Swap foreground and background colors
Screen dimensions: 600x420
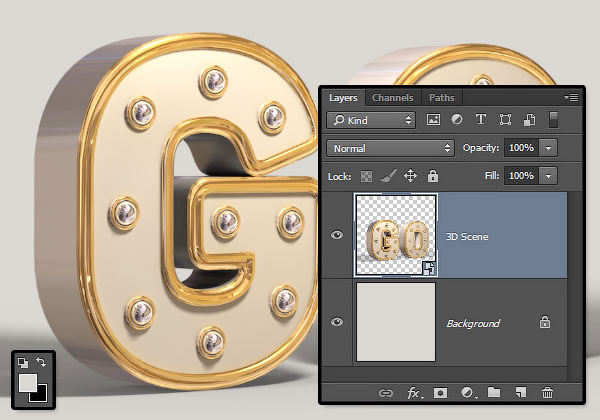tap(40, 362)
